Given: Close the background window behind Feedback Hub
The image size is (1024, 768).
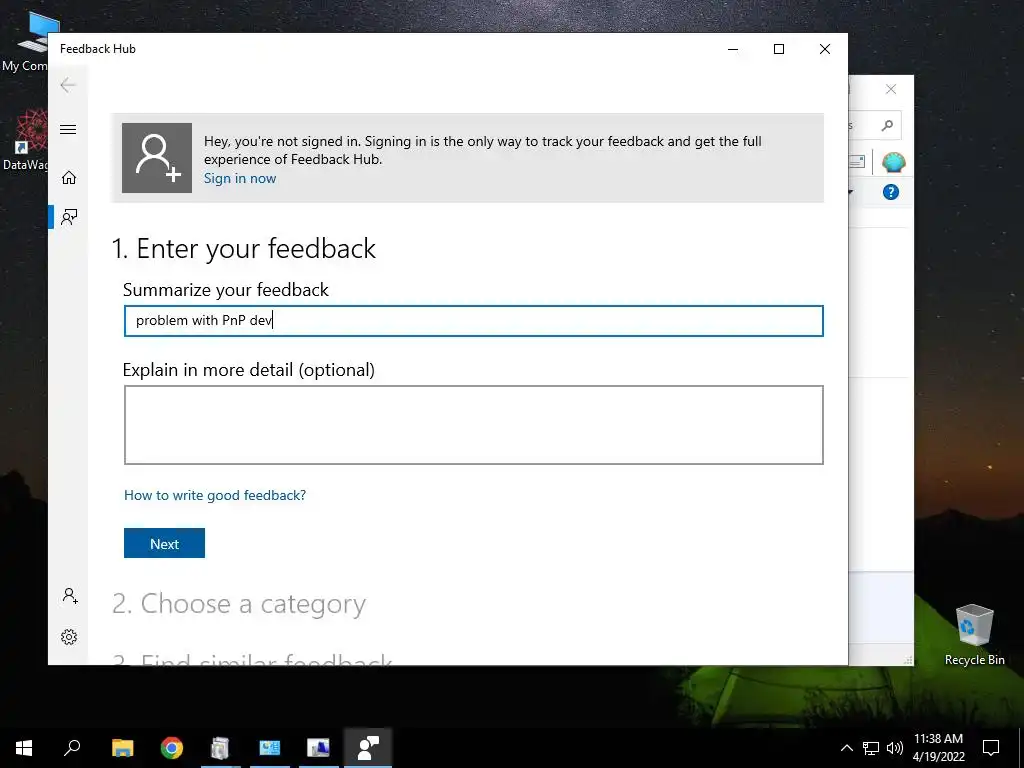Looking at the screenshot, I should [891, 89].
